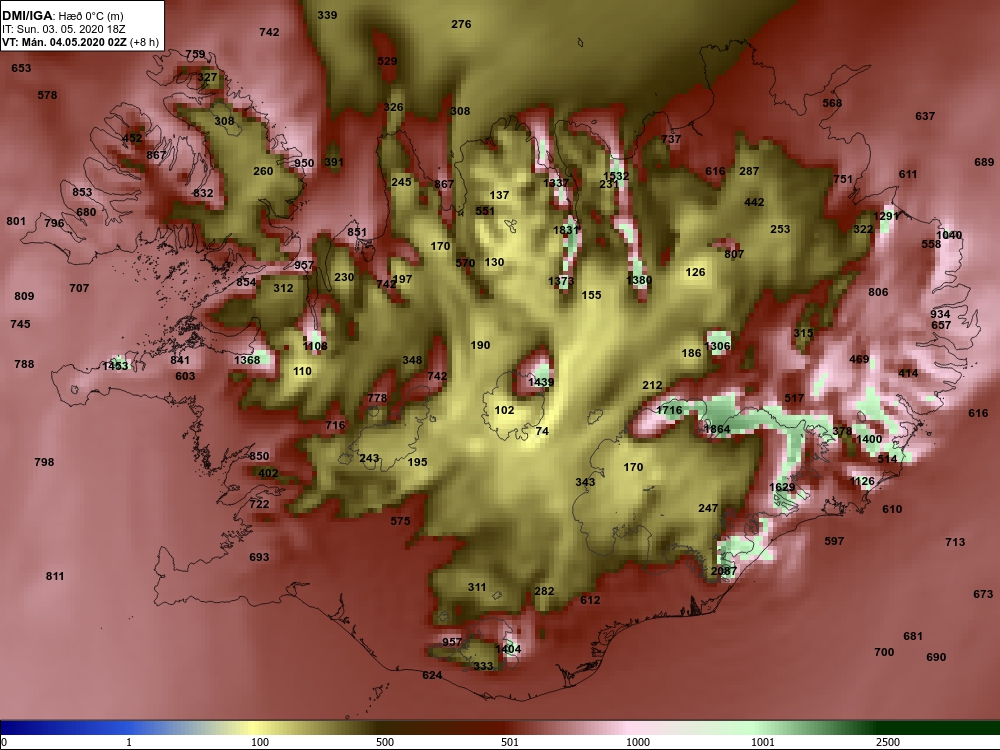The image size is (1000, 750).
Task: Click the map value "529"
Action: (x=387, y=61)
